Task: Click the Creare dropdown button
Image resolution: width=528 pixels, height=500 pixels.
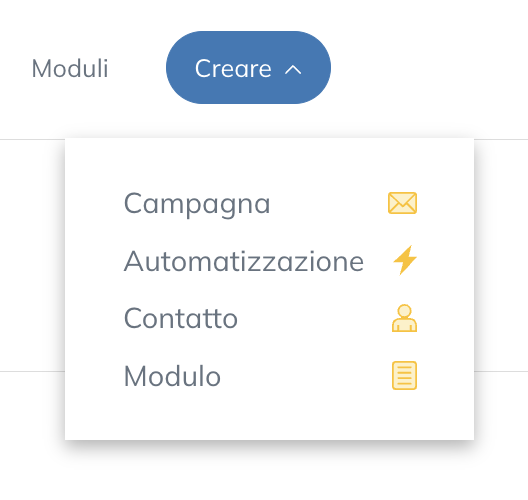Action: [x=249, y=68]
